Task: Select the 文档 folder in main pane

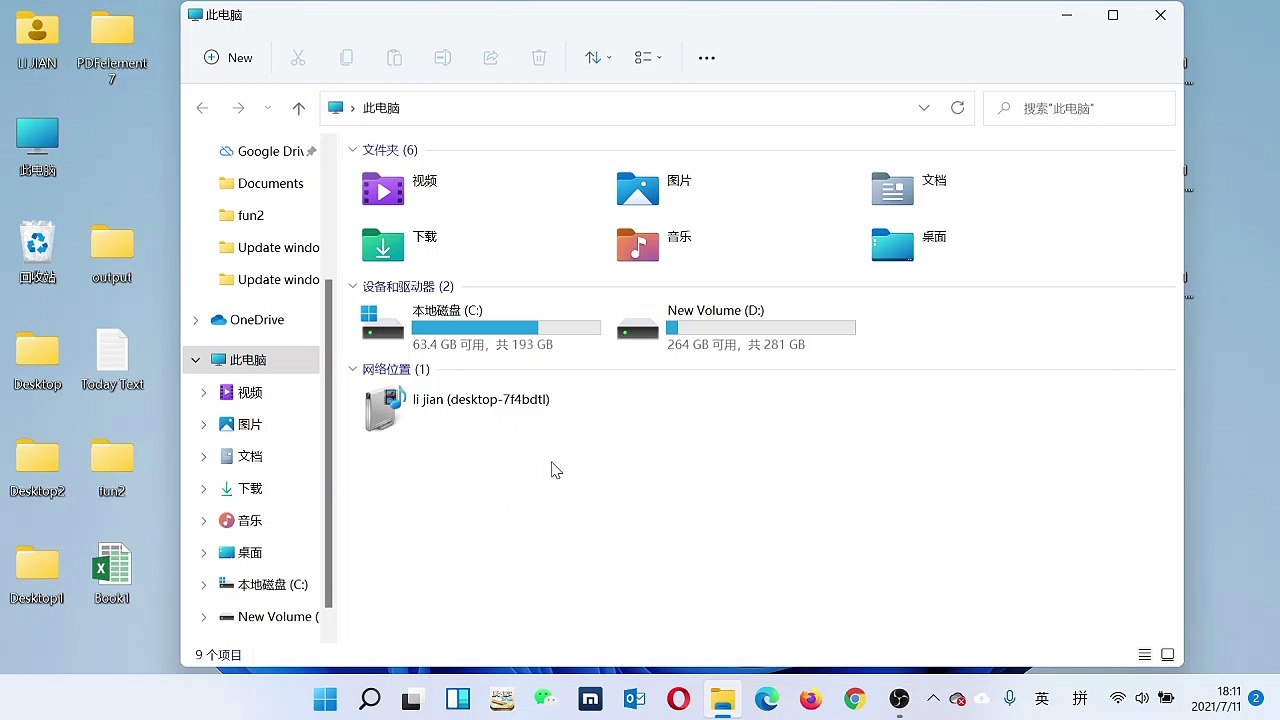Action: (x=909, y=188)
